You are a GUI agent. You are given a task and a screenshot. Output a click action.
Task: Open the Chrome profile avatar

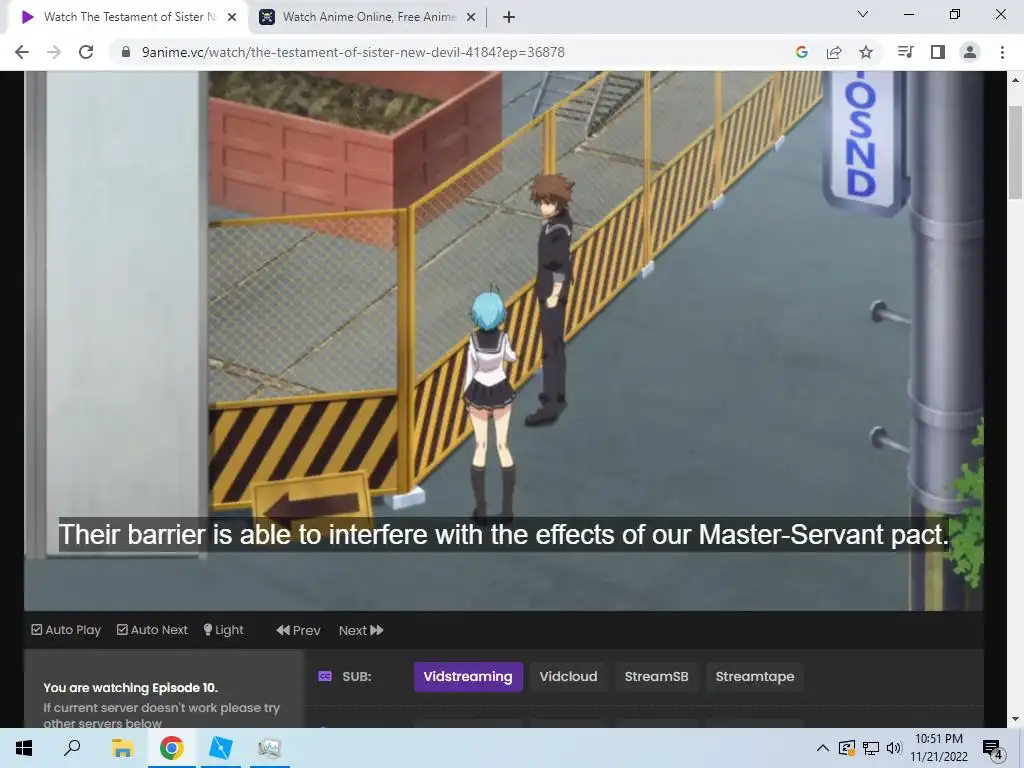point(970,52)
